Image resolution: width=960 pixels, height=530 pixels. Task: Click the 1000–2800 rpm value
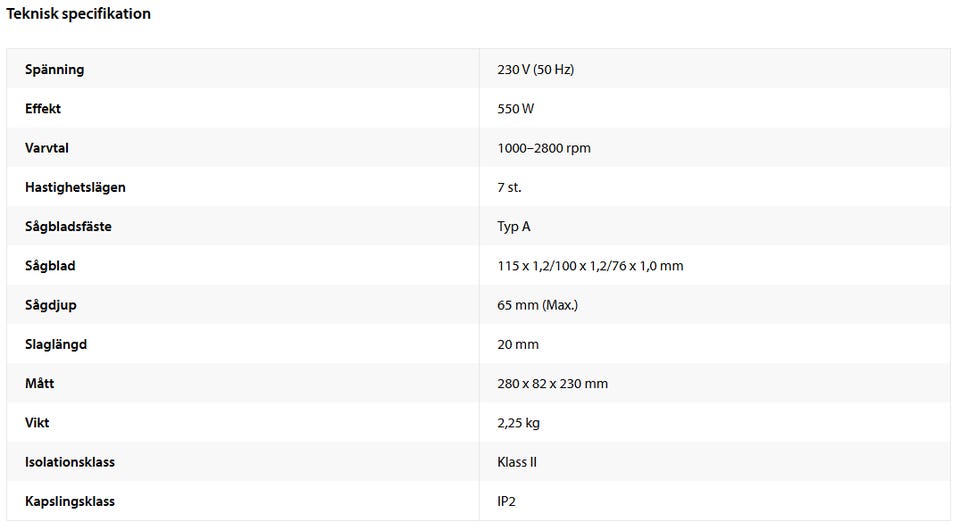pyautogui.click(x=543, y=148)
